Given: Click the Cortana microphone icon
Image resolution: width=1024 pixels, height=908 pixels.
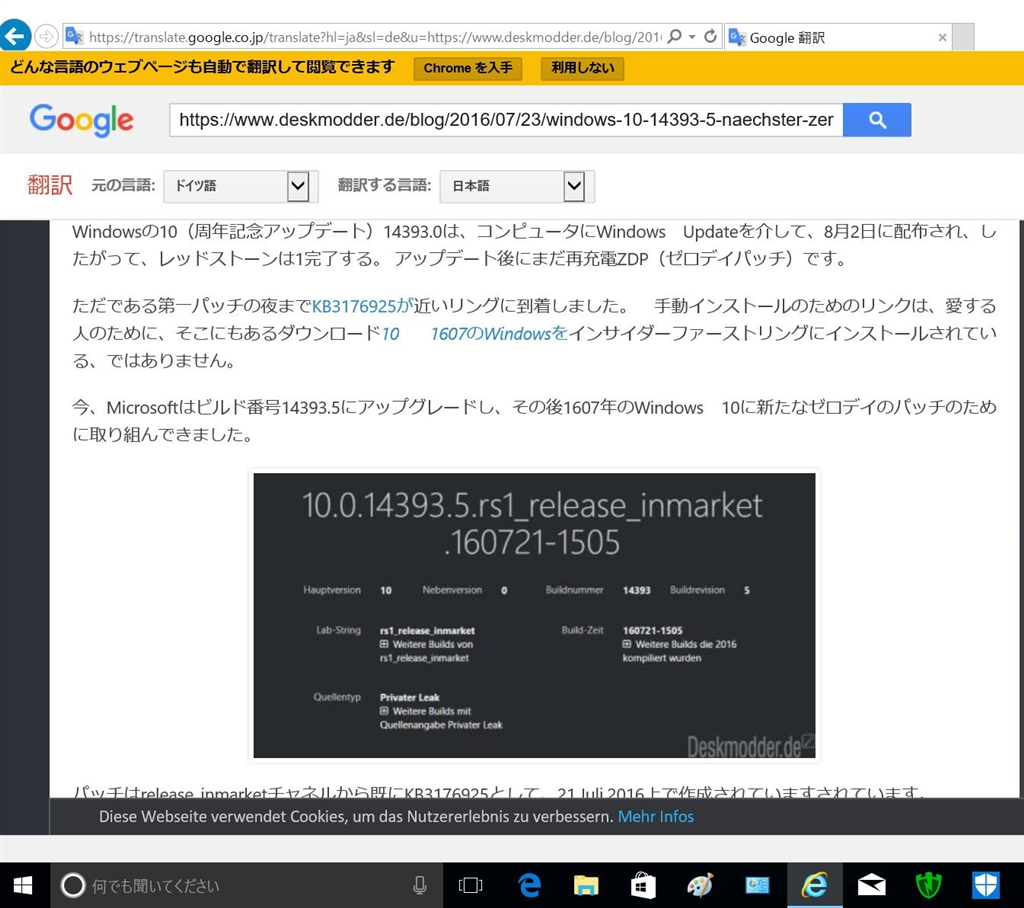Looking at the screenshot, I should (x=420, y=886).
